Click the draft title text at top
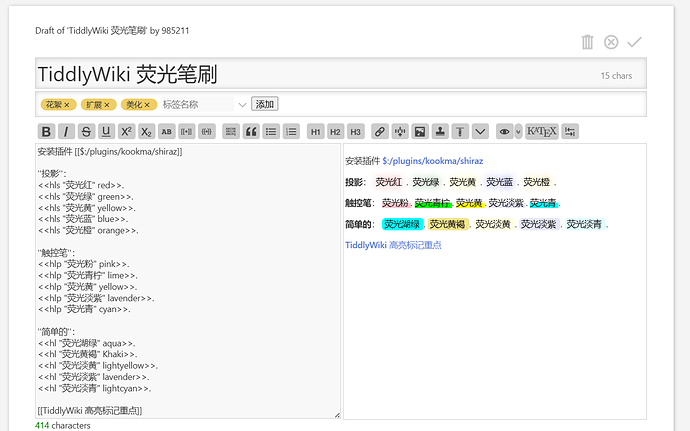Viewport: 690px width, 431px height. (x=112, y=31)
